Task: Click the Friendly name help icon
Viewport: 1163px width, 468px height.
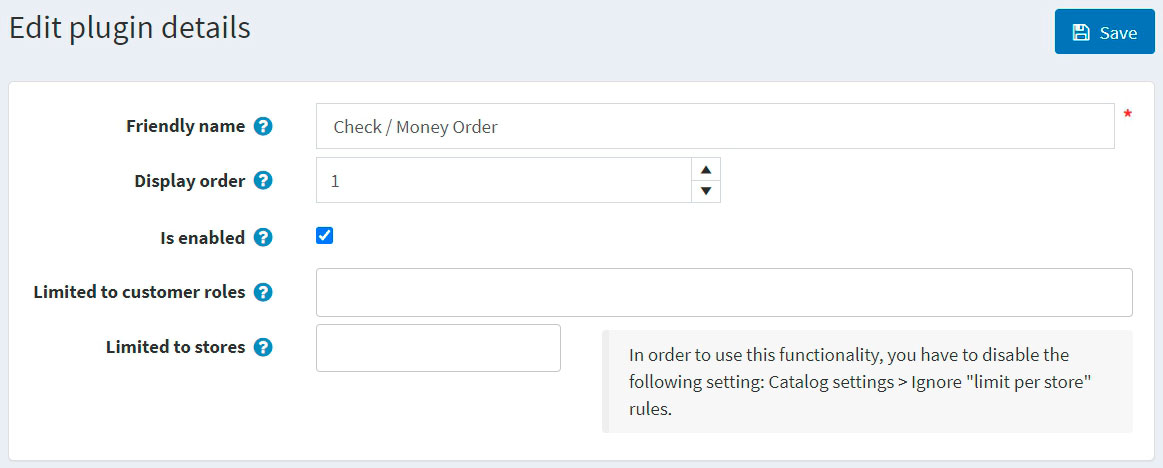Action: (x=263, y=127)
